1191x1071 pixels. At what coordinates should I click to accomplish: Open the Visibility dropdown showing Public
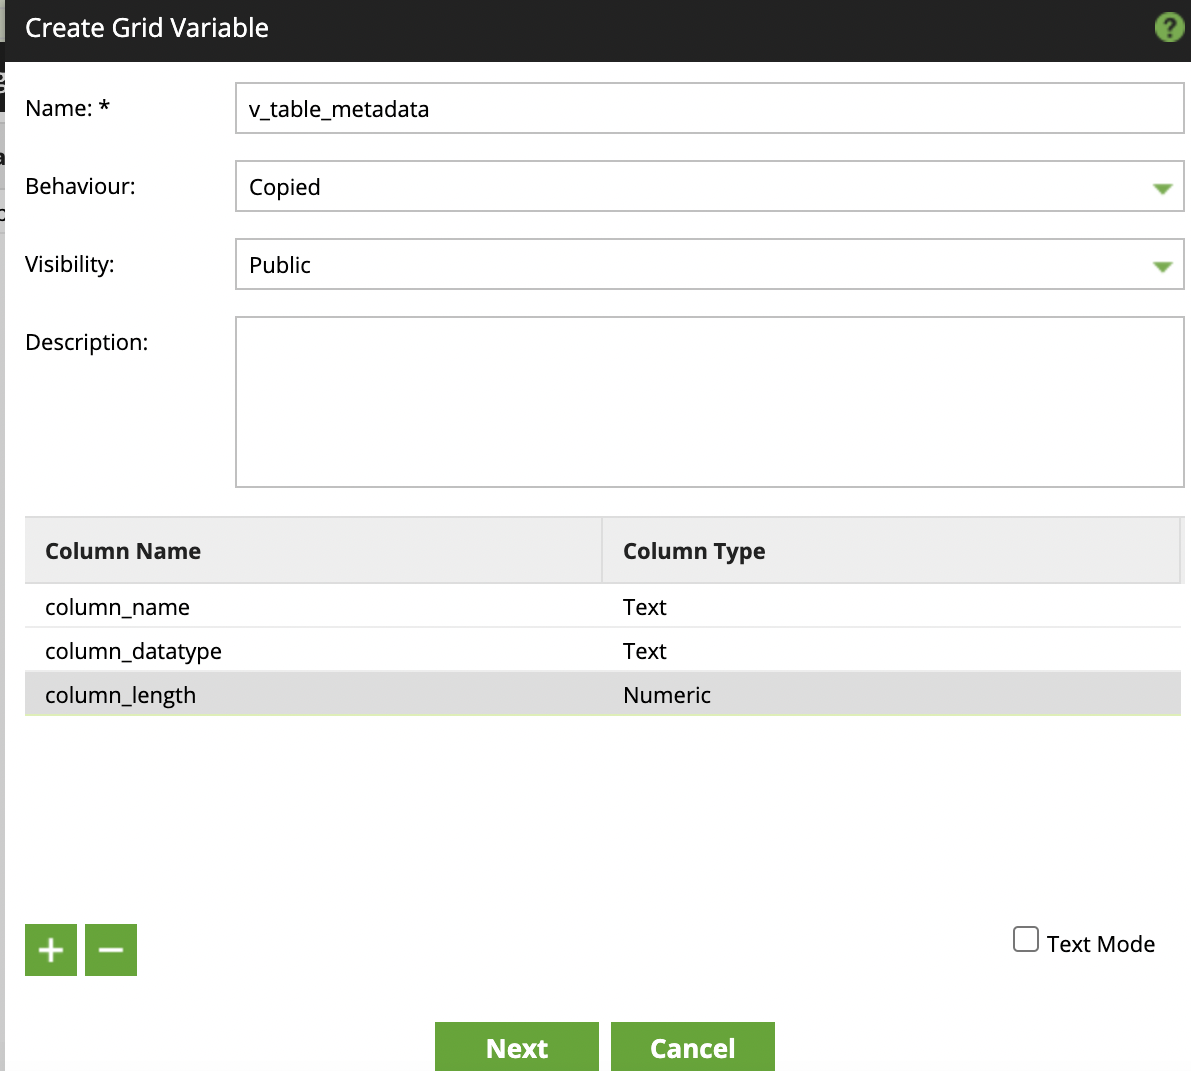tap(709, 264)
